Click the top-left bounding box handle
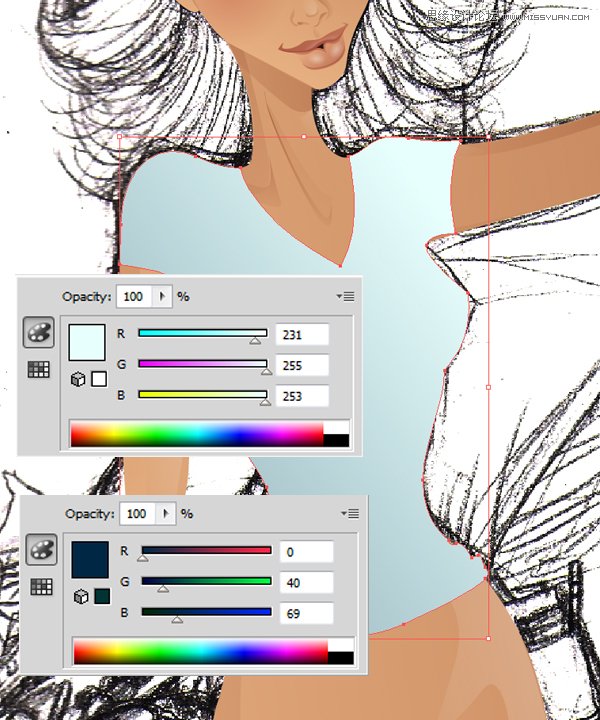The height and width of the screenshot is (720, 600). coord(120,136)
